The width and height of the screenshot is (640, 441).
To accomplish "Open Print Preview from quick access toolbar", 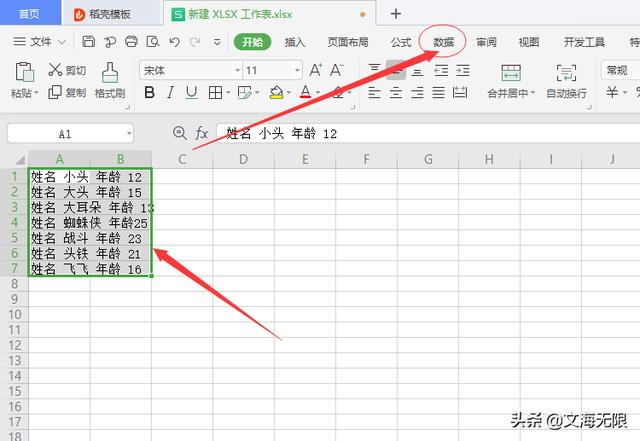I will point(153,42).
